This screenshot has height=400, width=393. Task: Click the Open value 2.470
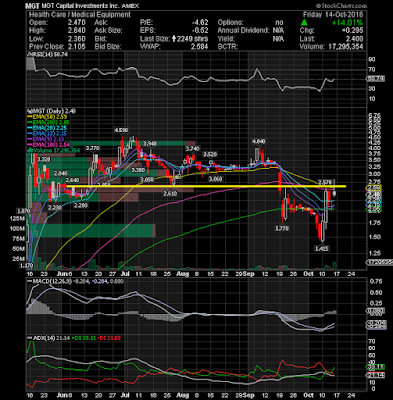76,23
